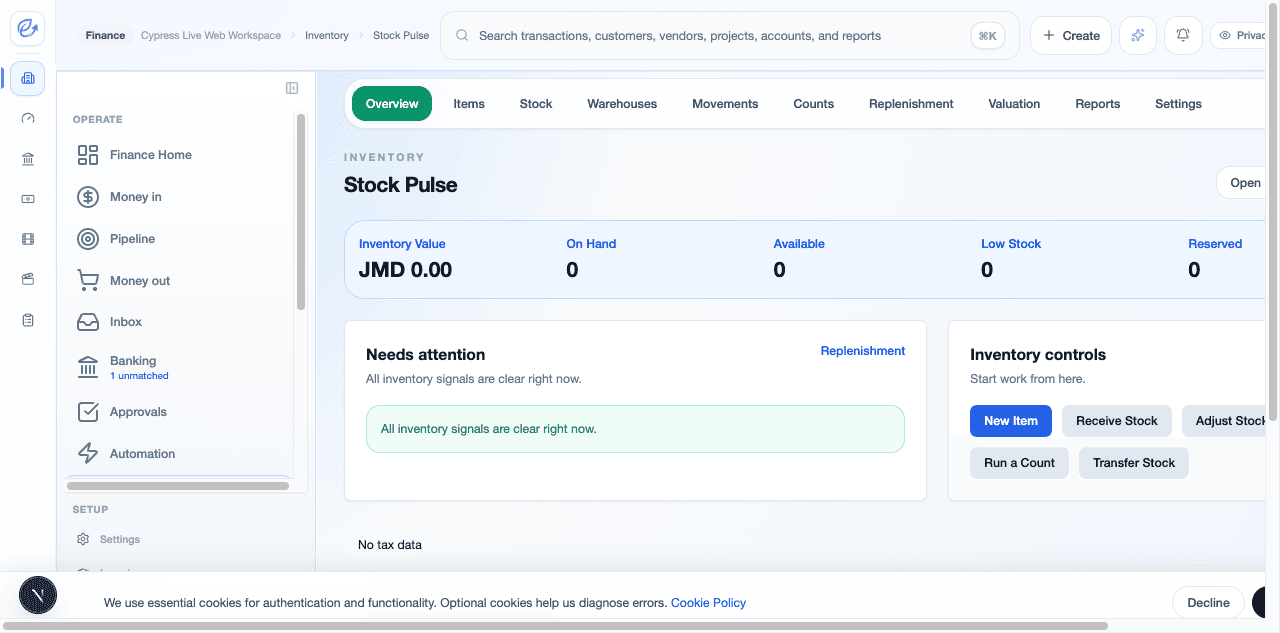
Task: Click the New Item button
Action: pyautogui.click(x=1011, y=421)
